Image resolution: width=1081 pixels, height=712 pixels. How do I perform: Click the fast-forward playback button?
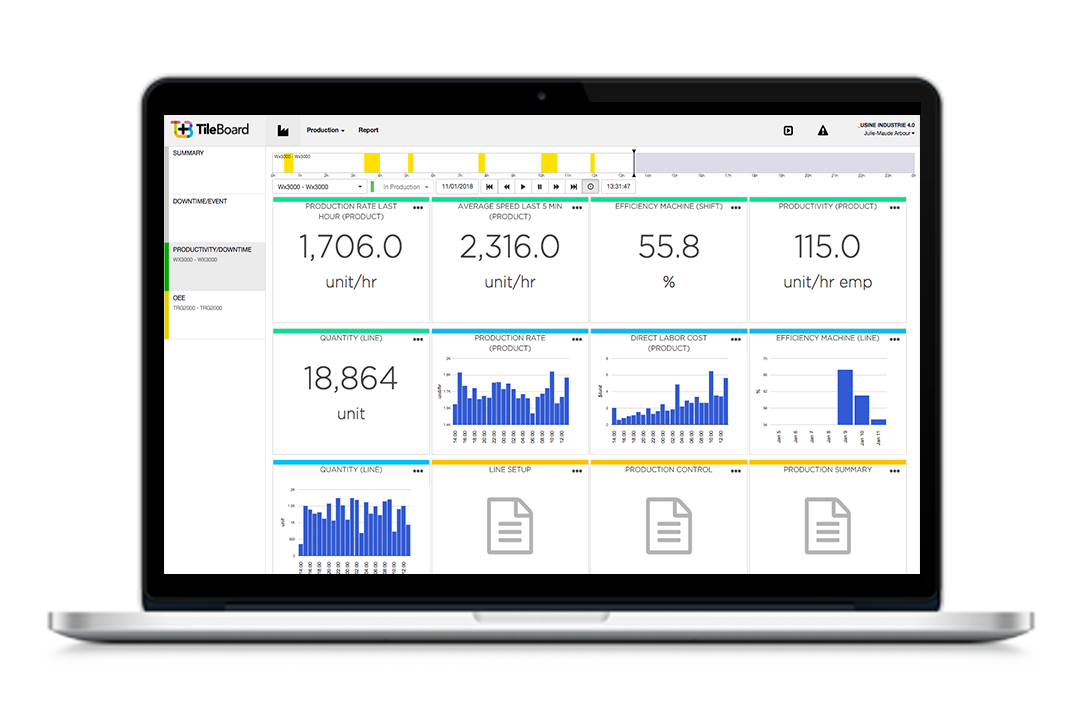(556, 187)
